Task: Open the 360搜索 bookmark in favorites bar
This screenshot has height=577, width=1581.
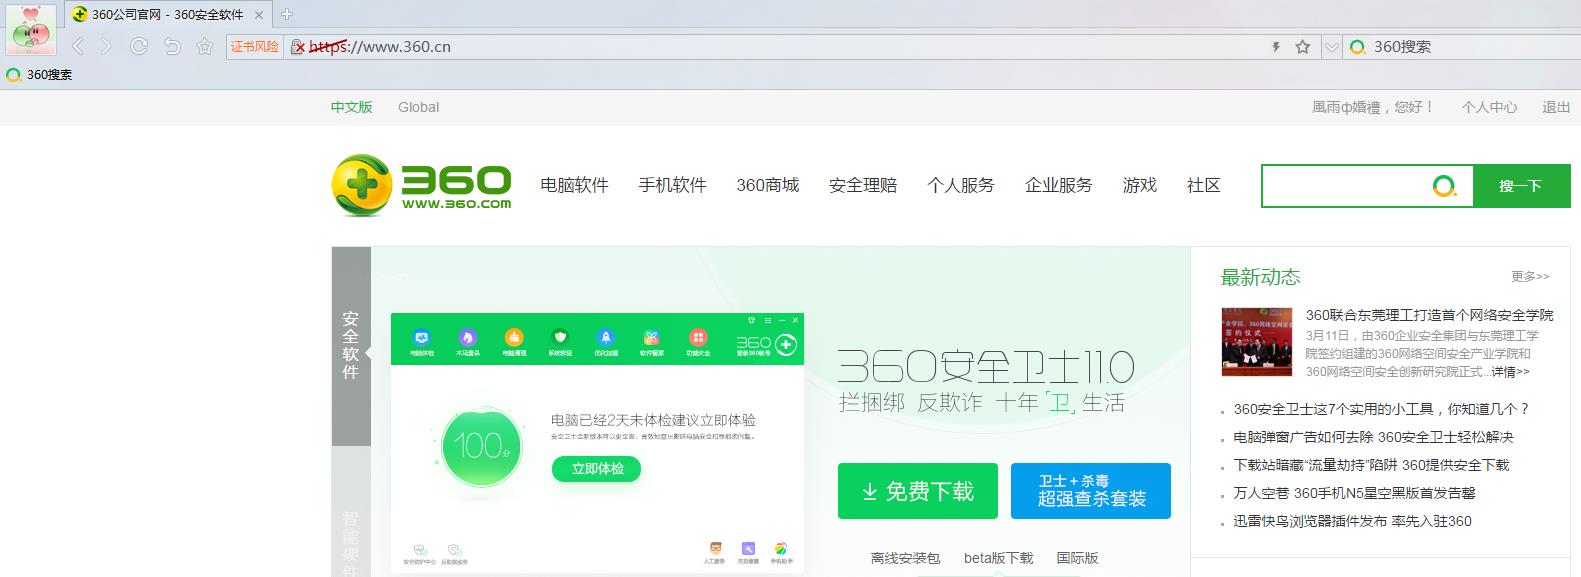Action: coord(39,75)
